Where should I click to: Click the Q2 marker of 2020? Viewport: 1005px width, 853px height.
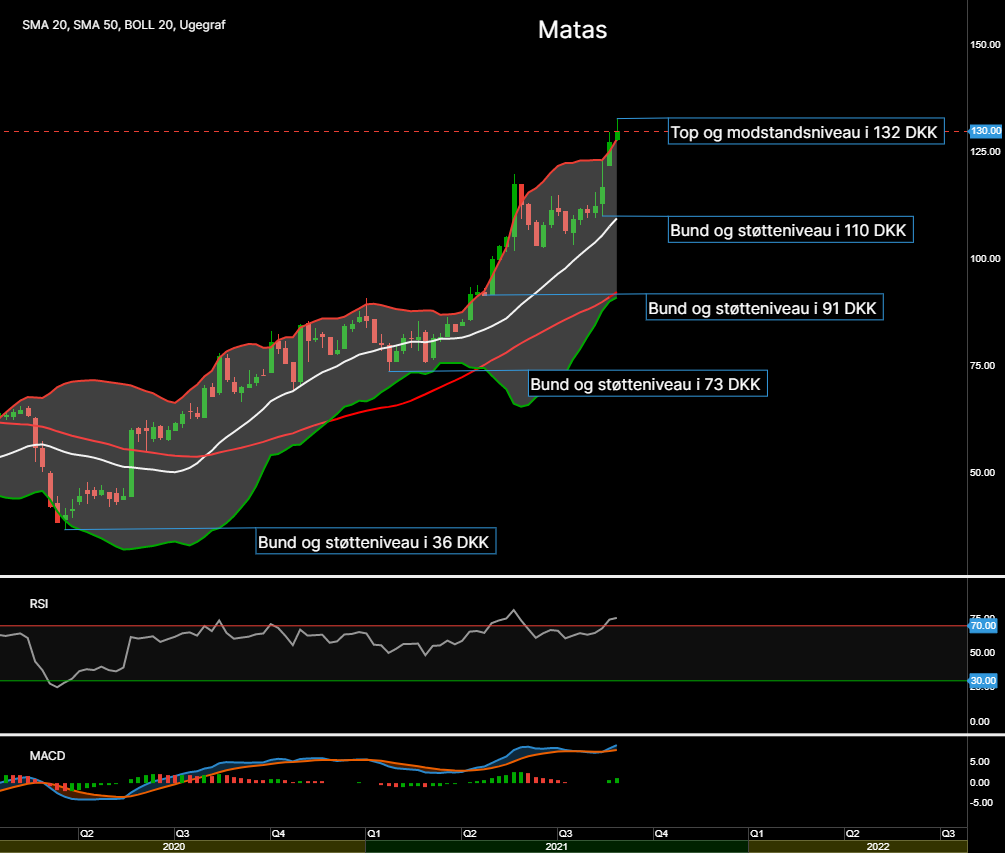(x=87, y=834)
